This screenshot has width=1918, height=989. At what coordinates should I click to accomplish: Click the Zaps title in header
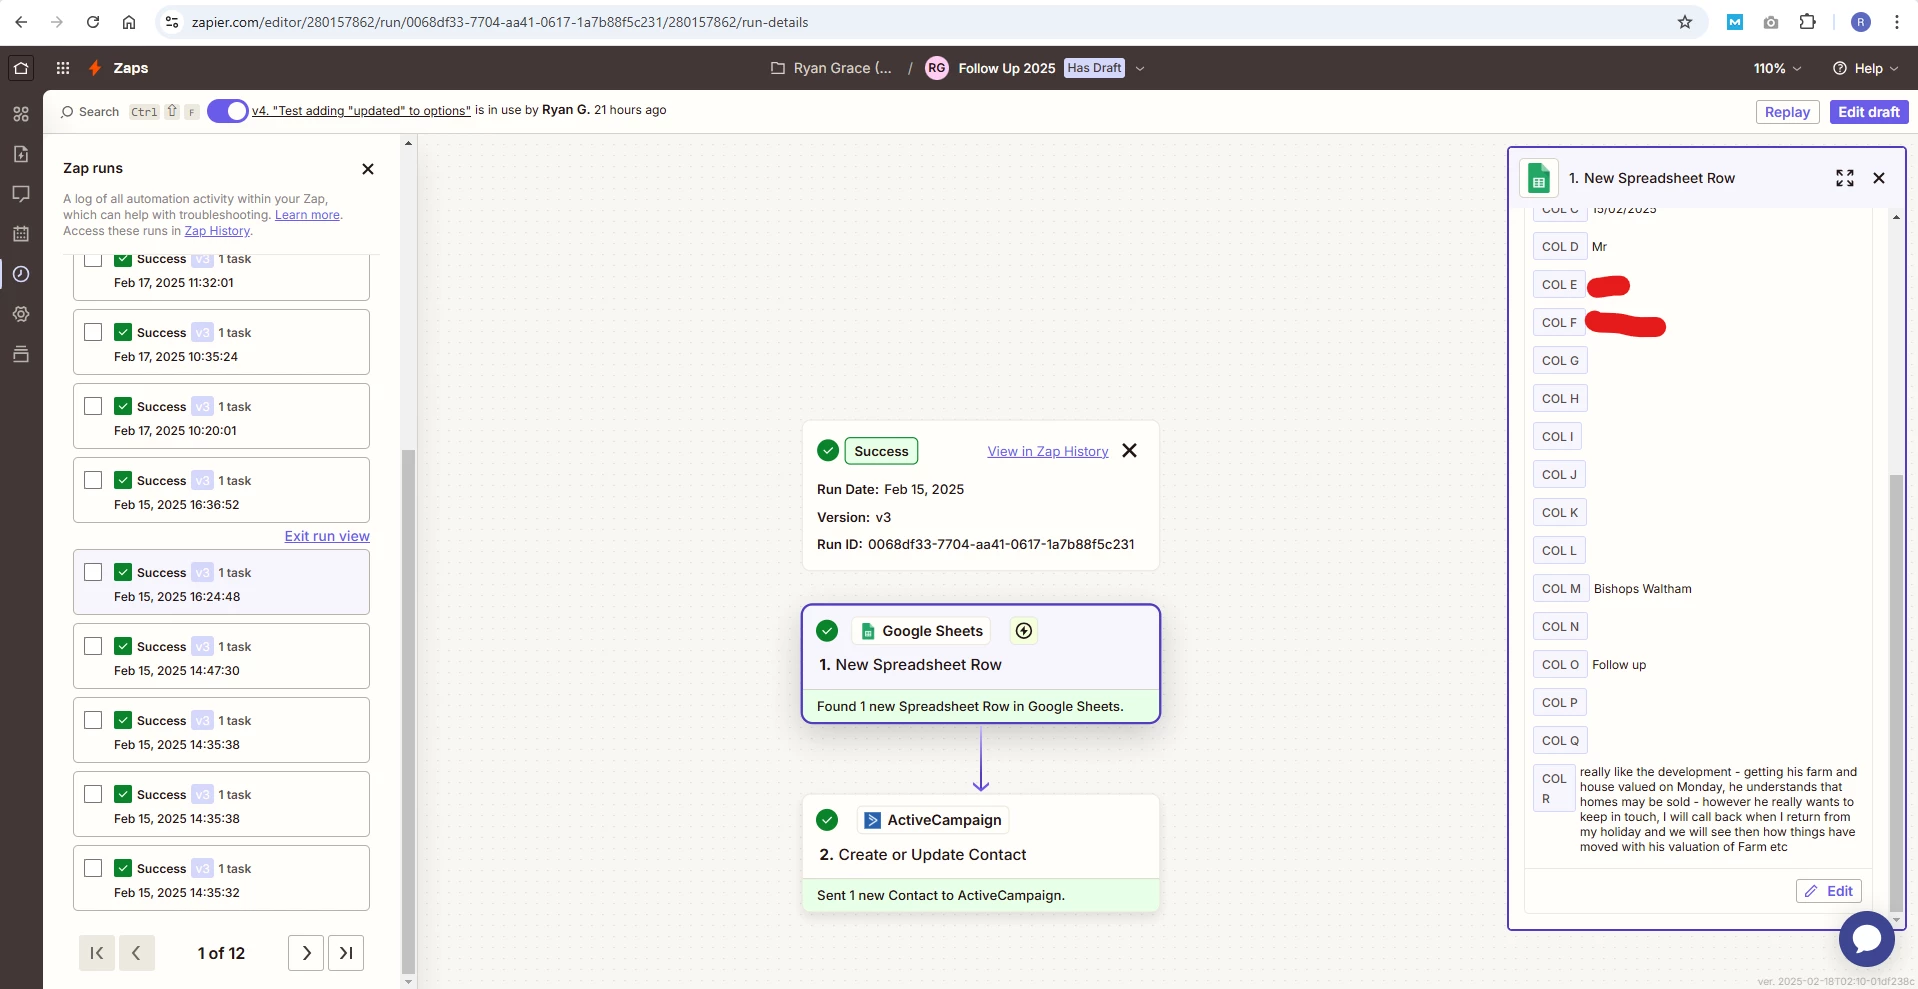pos(131,68)
